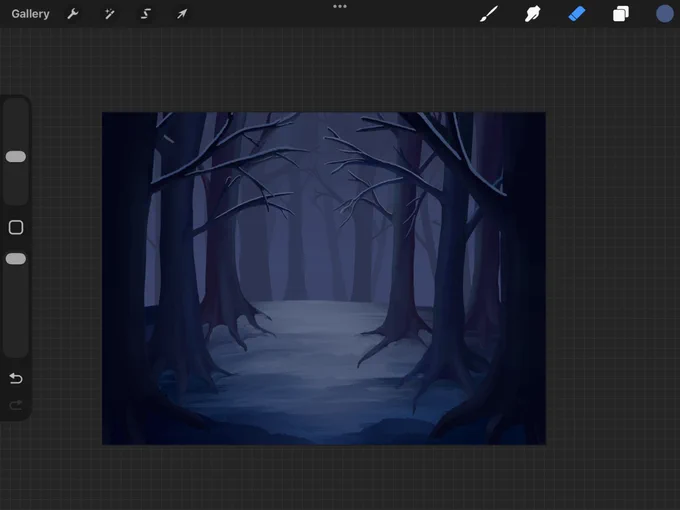Open the active color picker
This screenshot has height=510, width=680.
point(664,14)
